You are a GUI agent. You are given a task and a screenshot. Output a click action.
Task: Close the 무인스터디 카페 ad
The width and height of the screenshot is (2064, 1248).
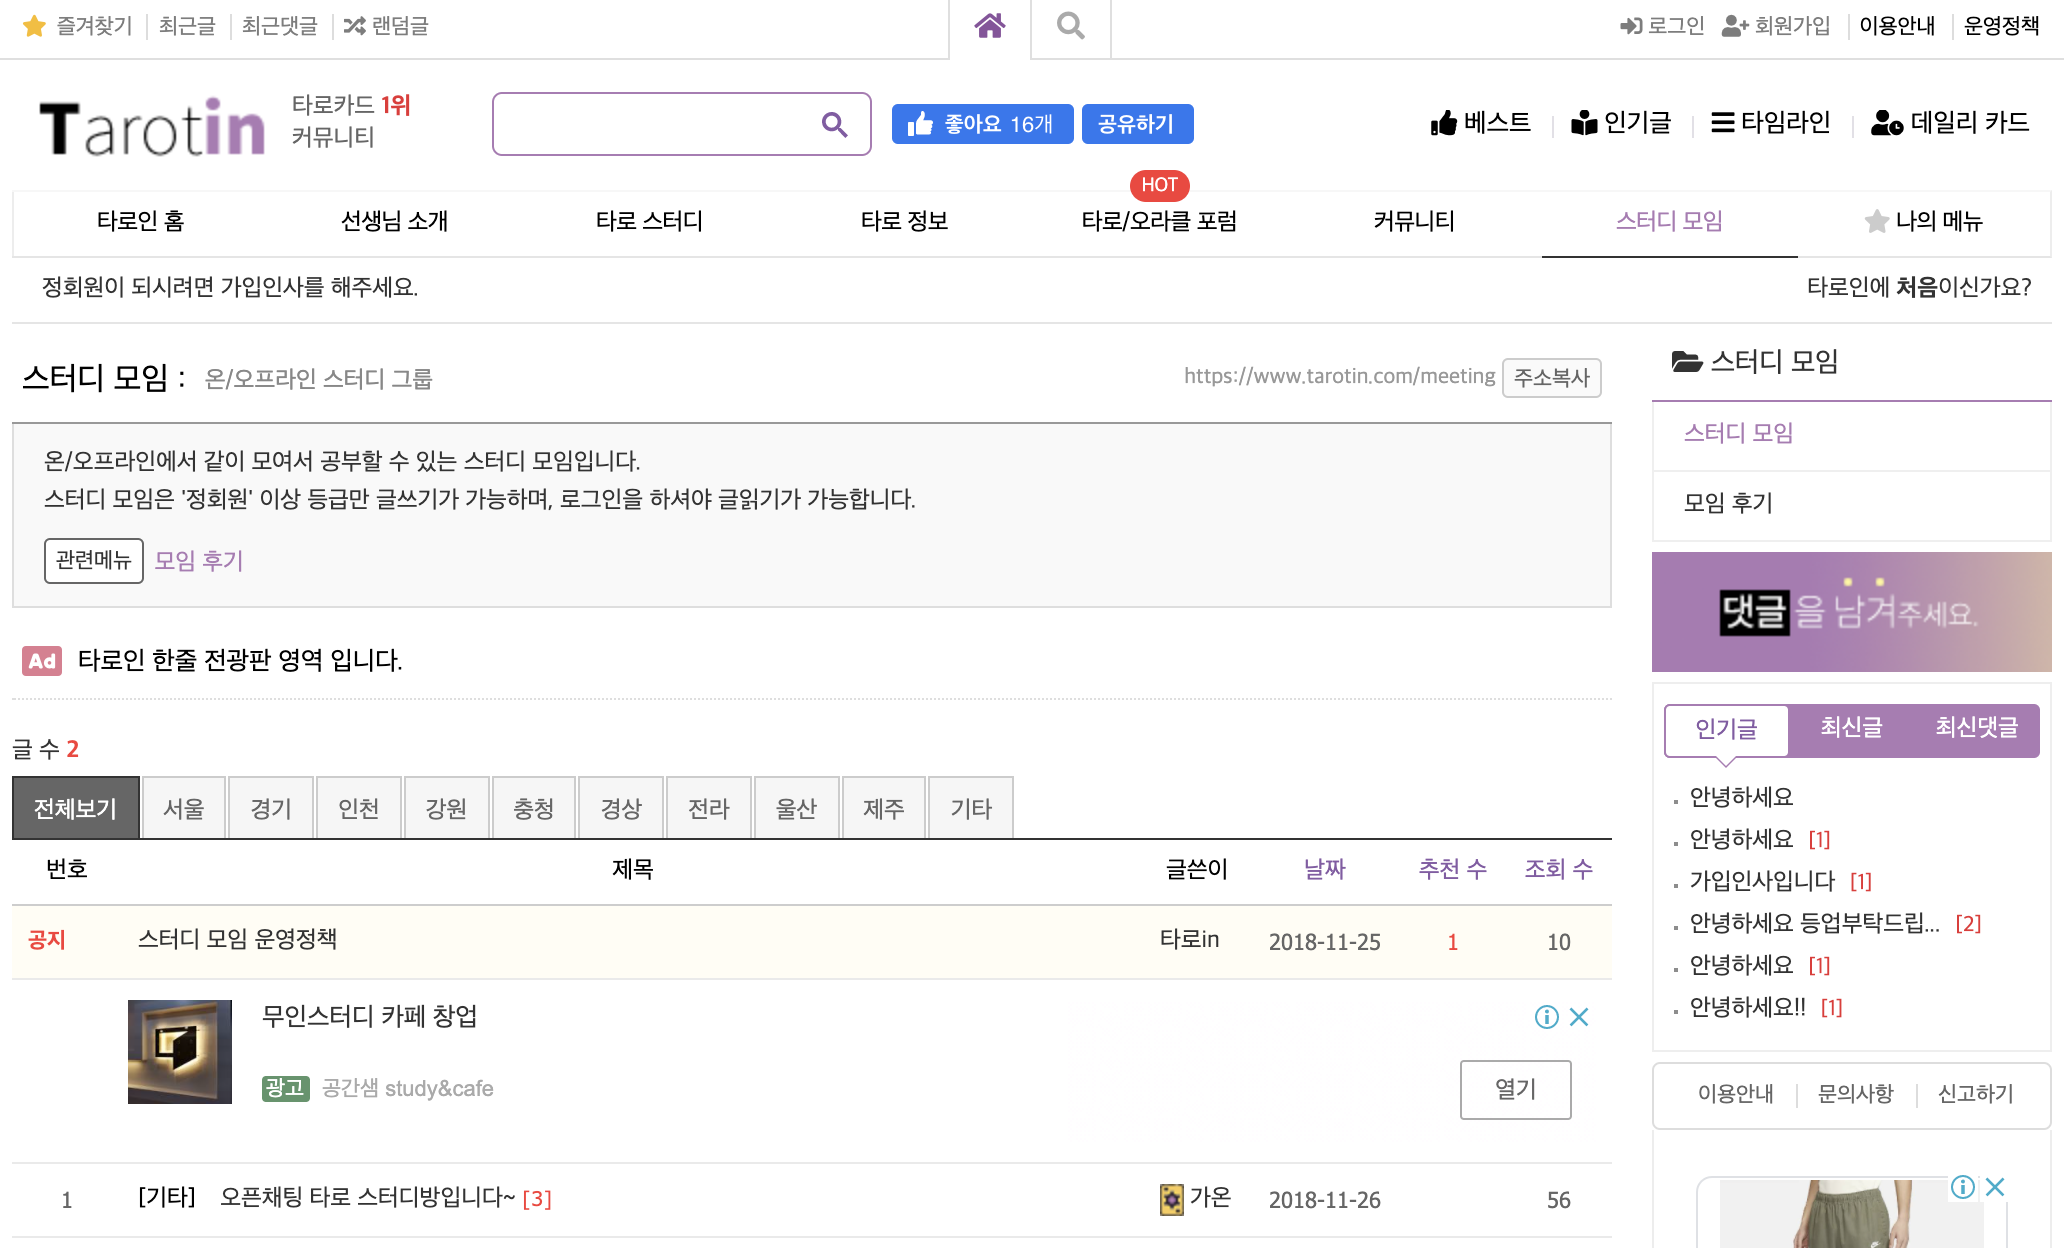coord(1580,1017)
